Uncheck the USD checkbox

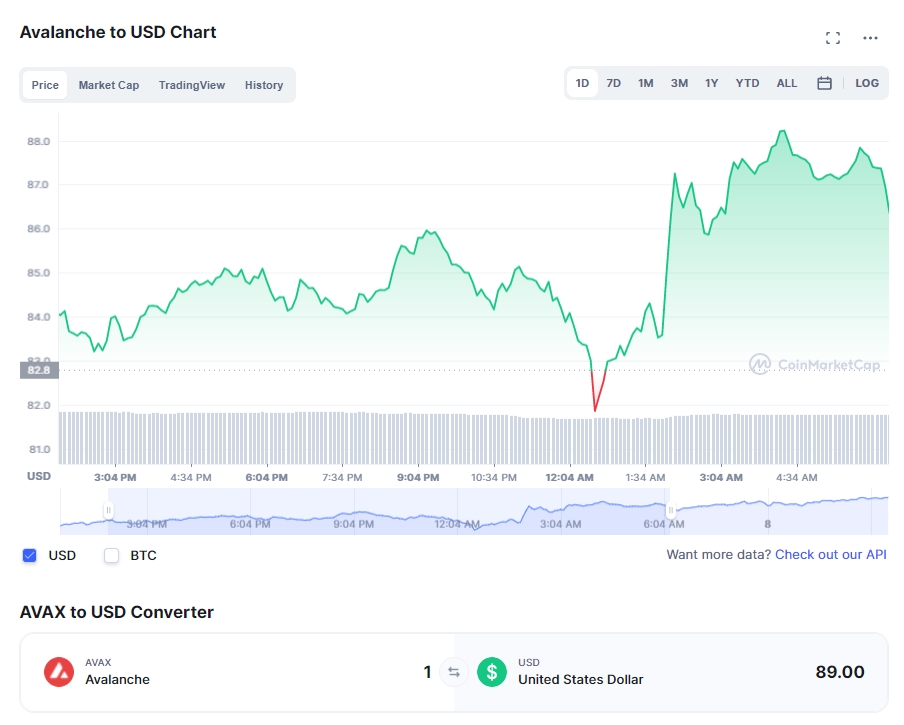pyautogui.click(x=30, y=555)
